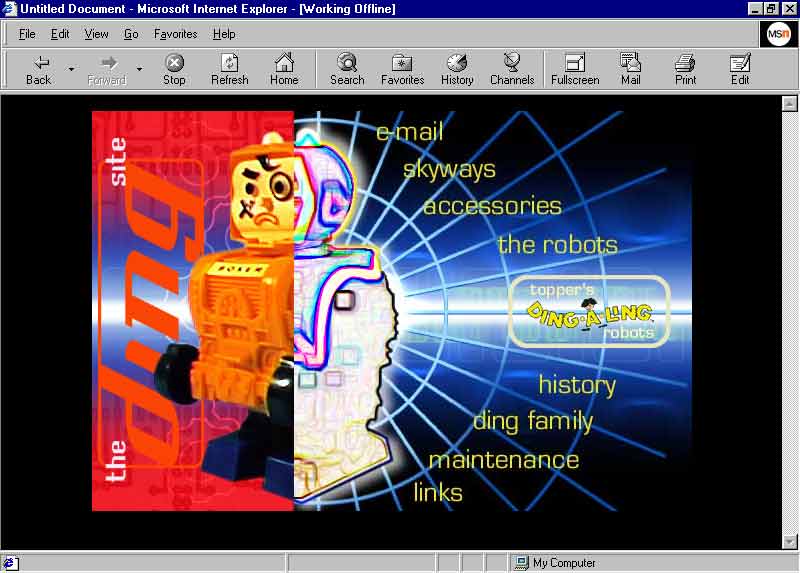Go to the Home page
This screenshot has height=573, width=800.
point(284,70)
